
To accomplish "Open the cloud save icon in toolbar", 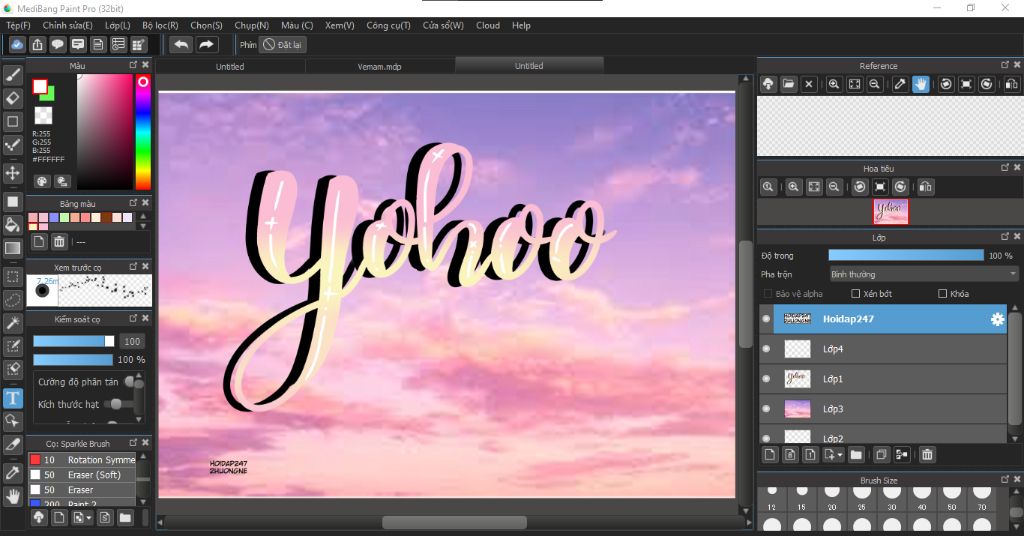I will [x=17, y=44].
